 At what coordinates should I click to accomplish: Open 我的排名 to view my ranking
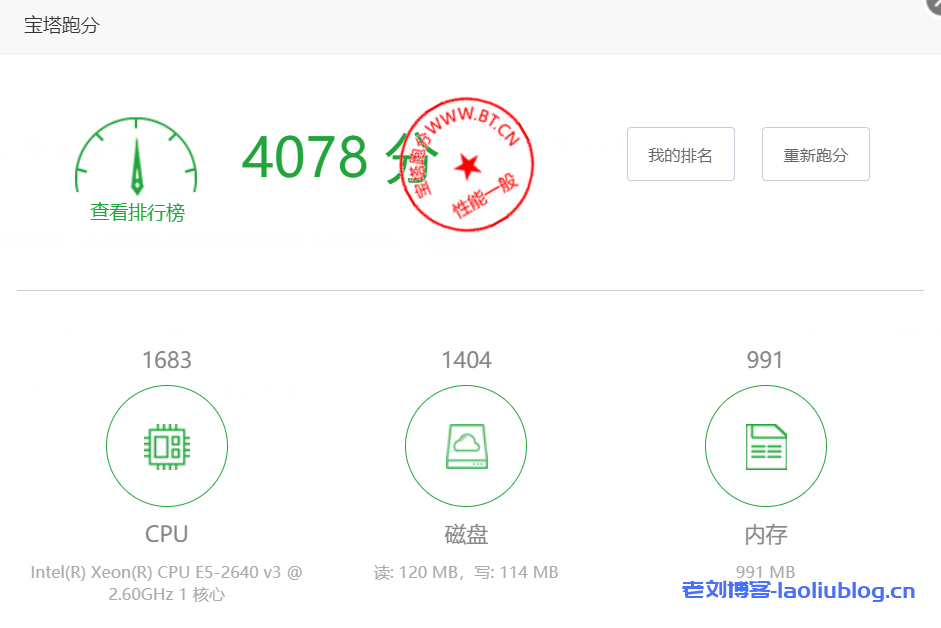coord(680,154)
